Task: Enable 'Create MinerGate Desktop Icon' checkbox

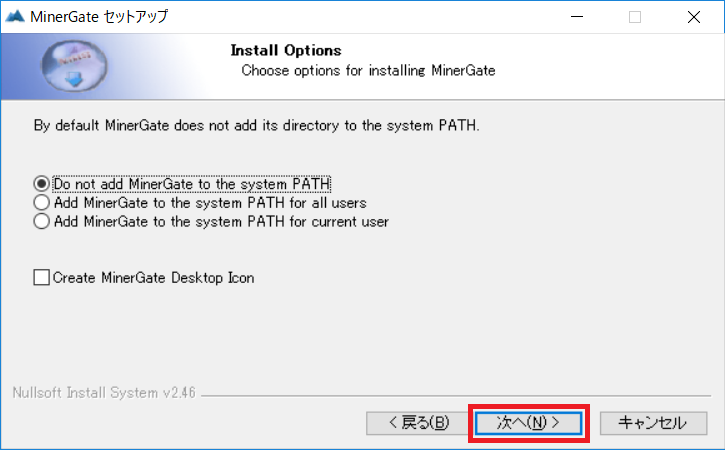Action: point(42,277)
